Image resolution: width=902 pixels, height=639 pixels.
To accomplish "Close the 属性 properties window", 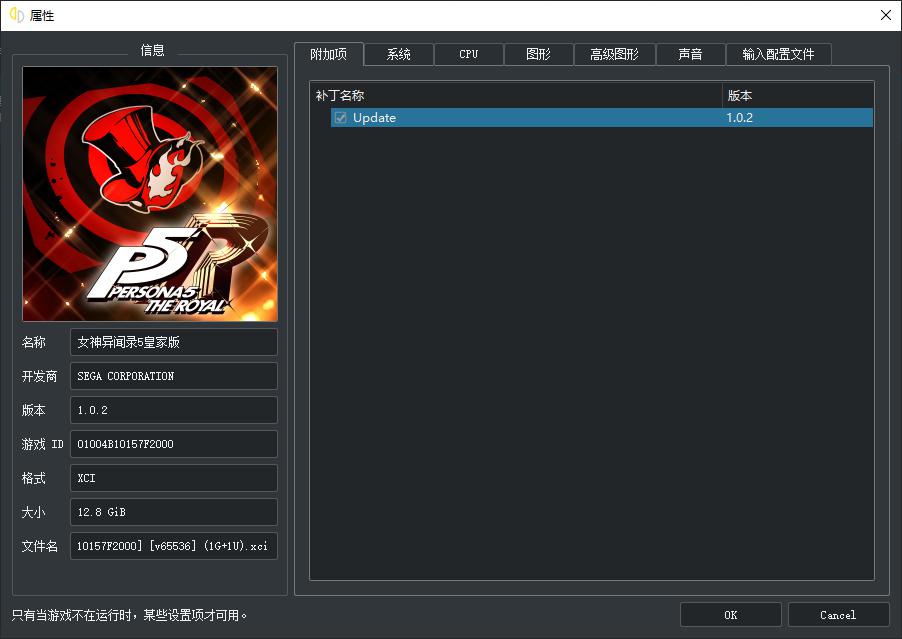I will 886,15.
